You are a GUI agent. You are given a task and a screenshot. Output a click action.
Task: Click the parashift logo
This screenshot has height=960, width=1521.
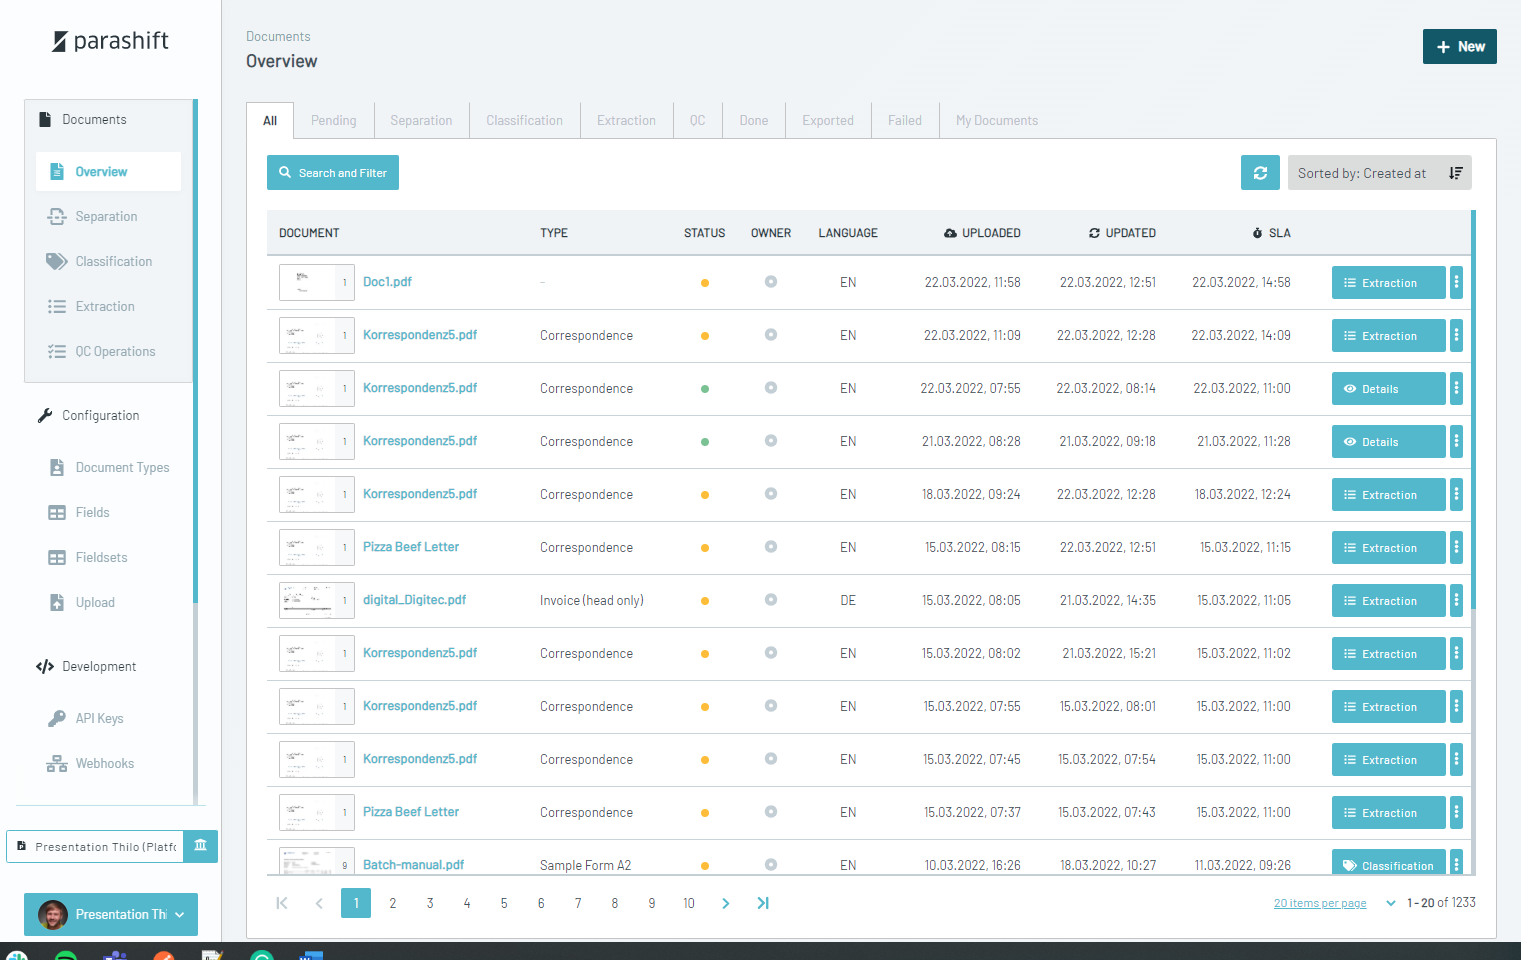(110, 41)
